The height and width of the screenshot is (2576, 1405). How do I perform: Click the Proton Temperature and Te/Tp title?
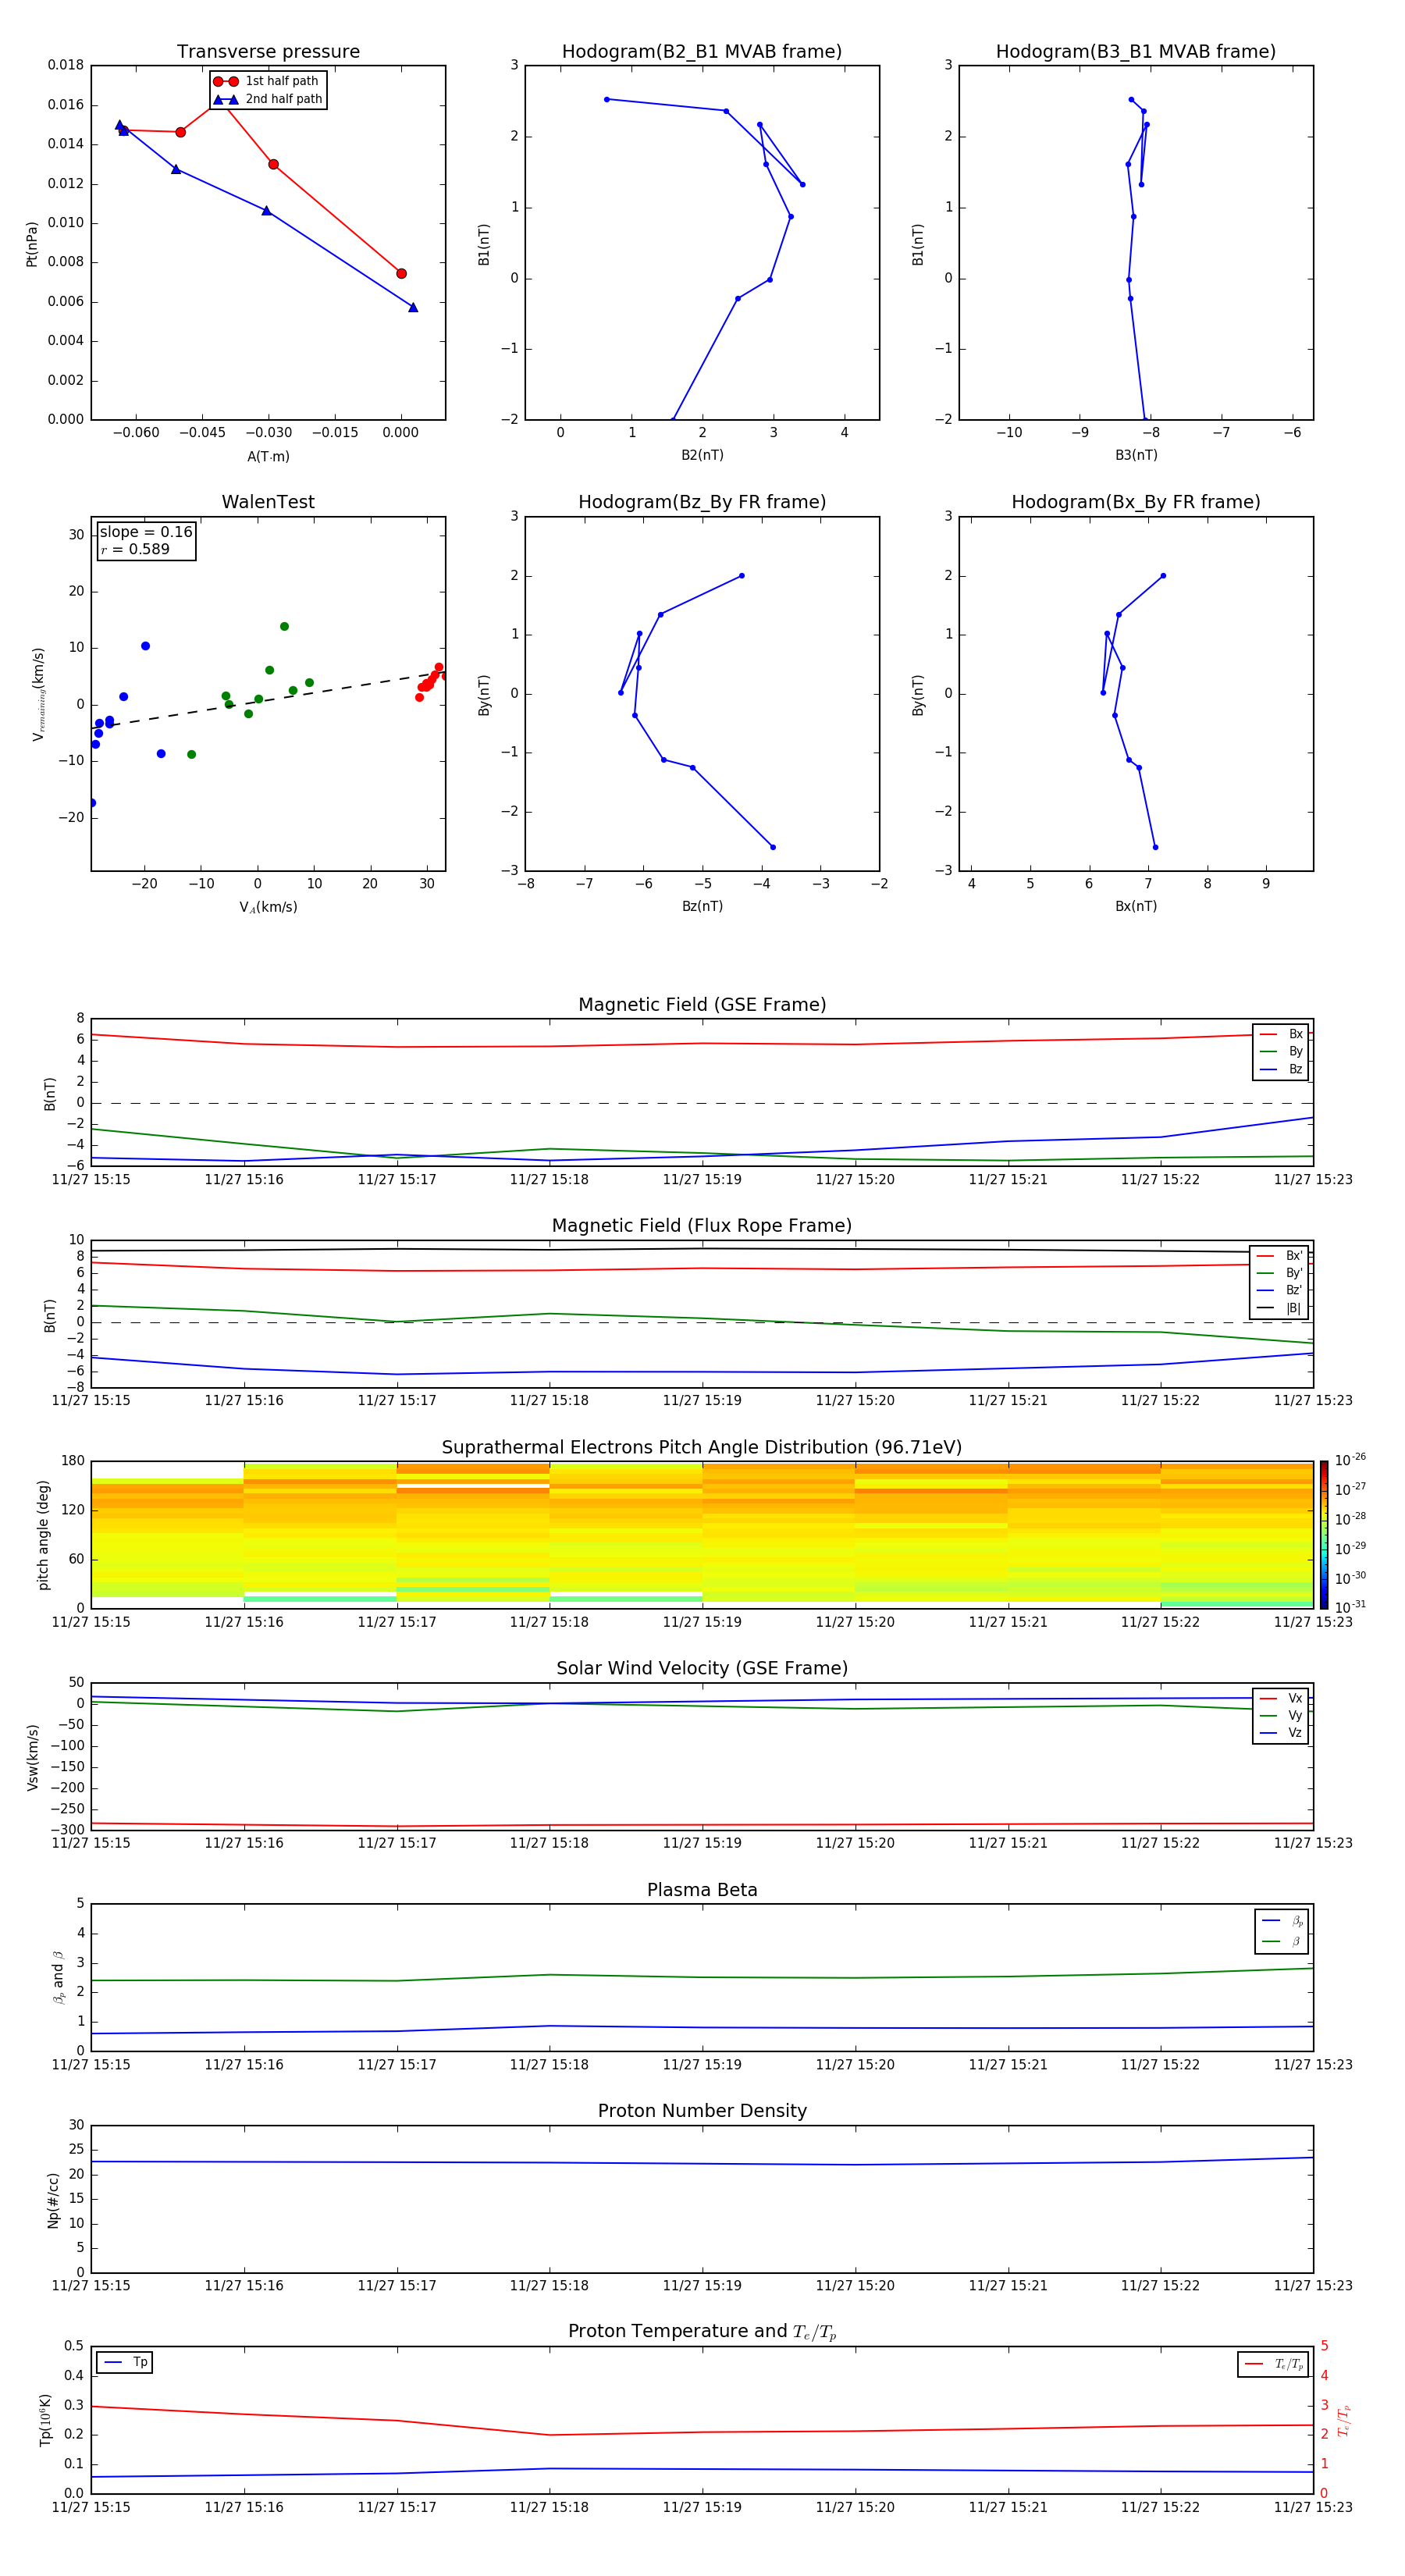pyautogui.click(x=702, y=2332)
